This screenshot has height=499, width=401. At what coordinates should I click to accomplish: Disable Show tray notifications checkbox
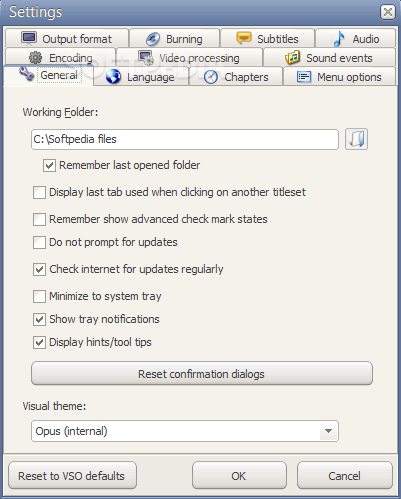point(39,319)
